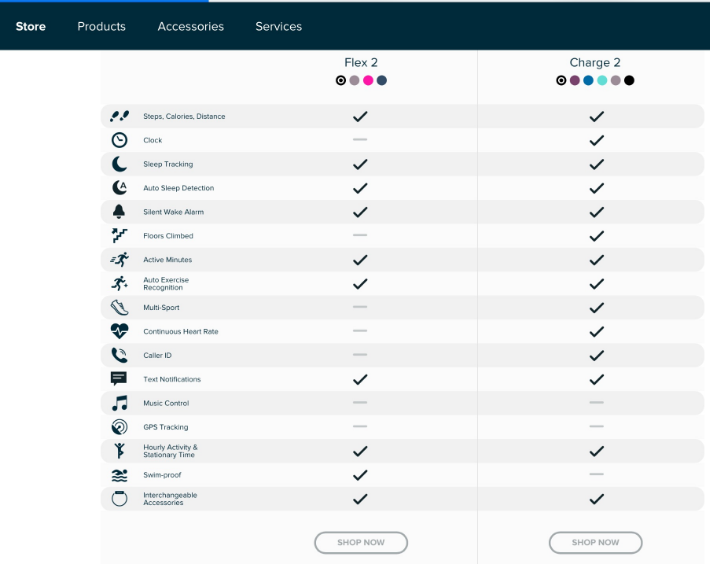Select the lavender Charge 2 color swatch
This screenshot has width=710, height=564.
(615, 81)
